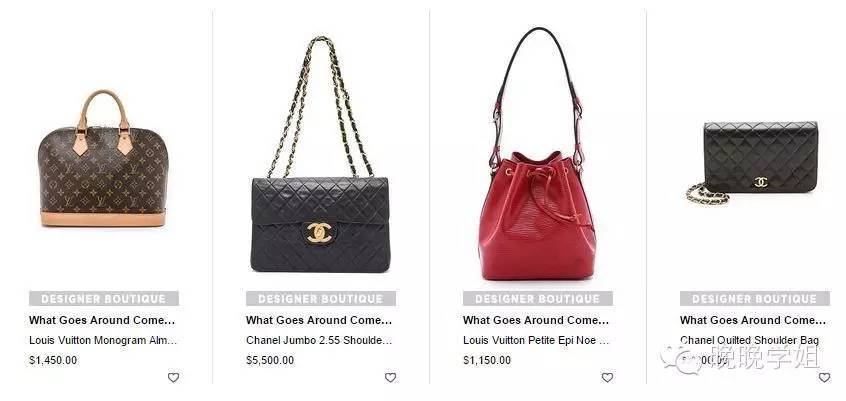Click the $5,500.00 price of Chanel Jumbo
Screen dimensions: 846x401
(270, 360)
